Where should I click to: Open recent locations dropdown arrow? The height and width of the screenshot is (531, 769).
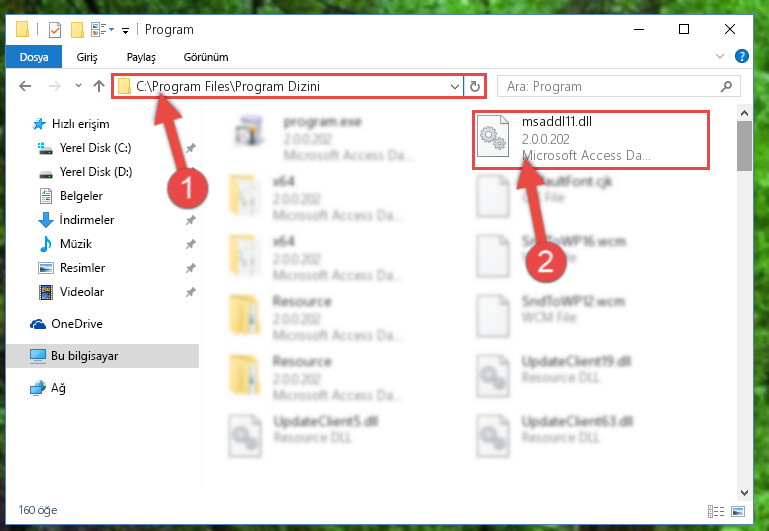[x=78, y=86]
